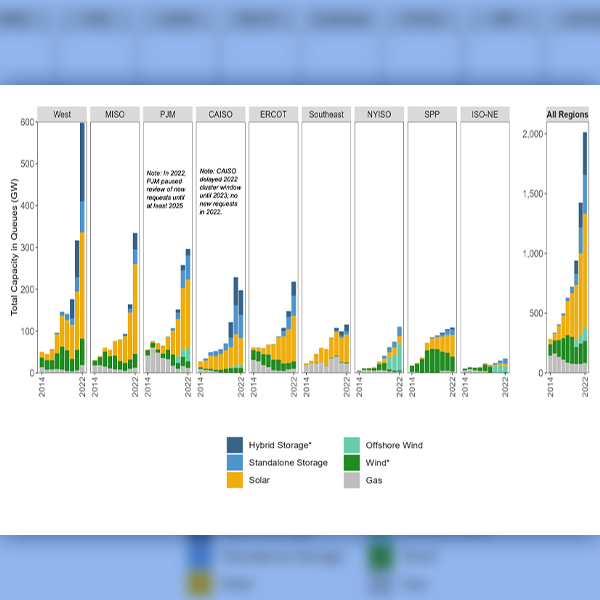Click the PJM paused review note text
This screenshot has height=600, width=600.
point(168,188)
